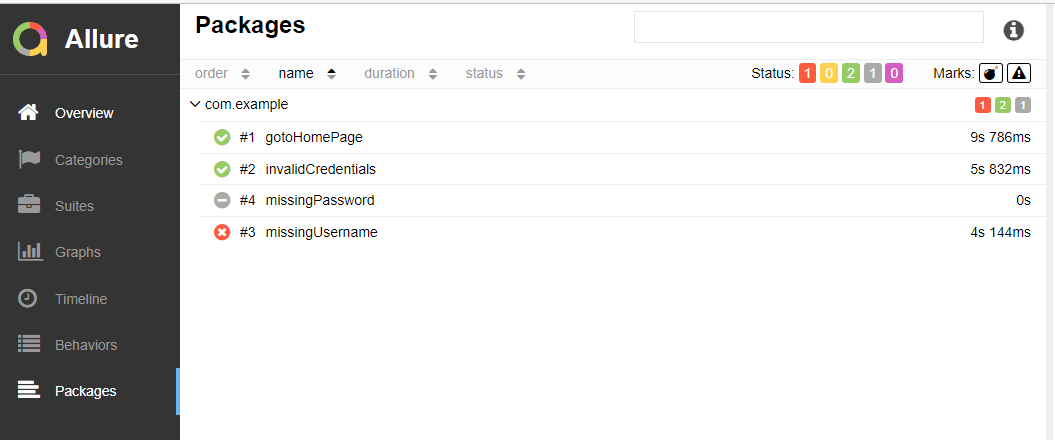The height and width of the screenshot is (440, 1055).
Task: Toggle the yellow broken status filter
Action: [x=828, y=73]
